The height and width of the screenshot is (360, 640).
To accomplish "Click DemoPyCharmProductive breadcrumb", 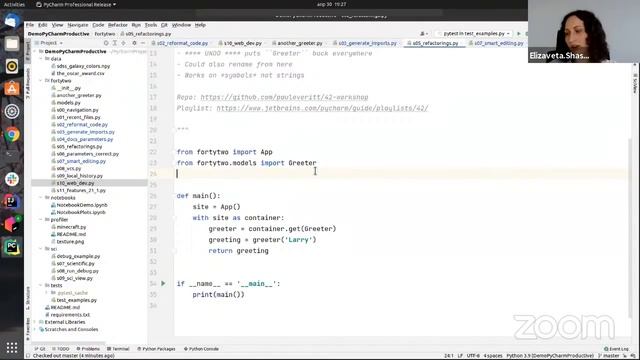I will pyautogui.click(x=58, y=34).
